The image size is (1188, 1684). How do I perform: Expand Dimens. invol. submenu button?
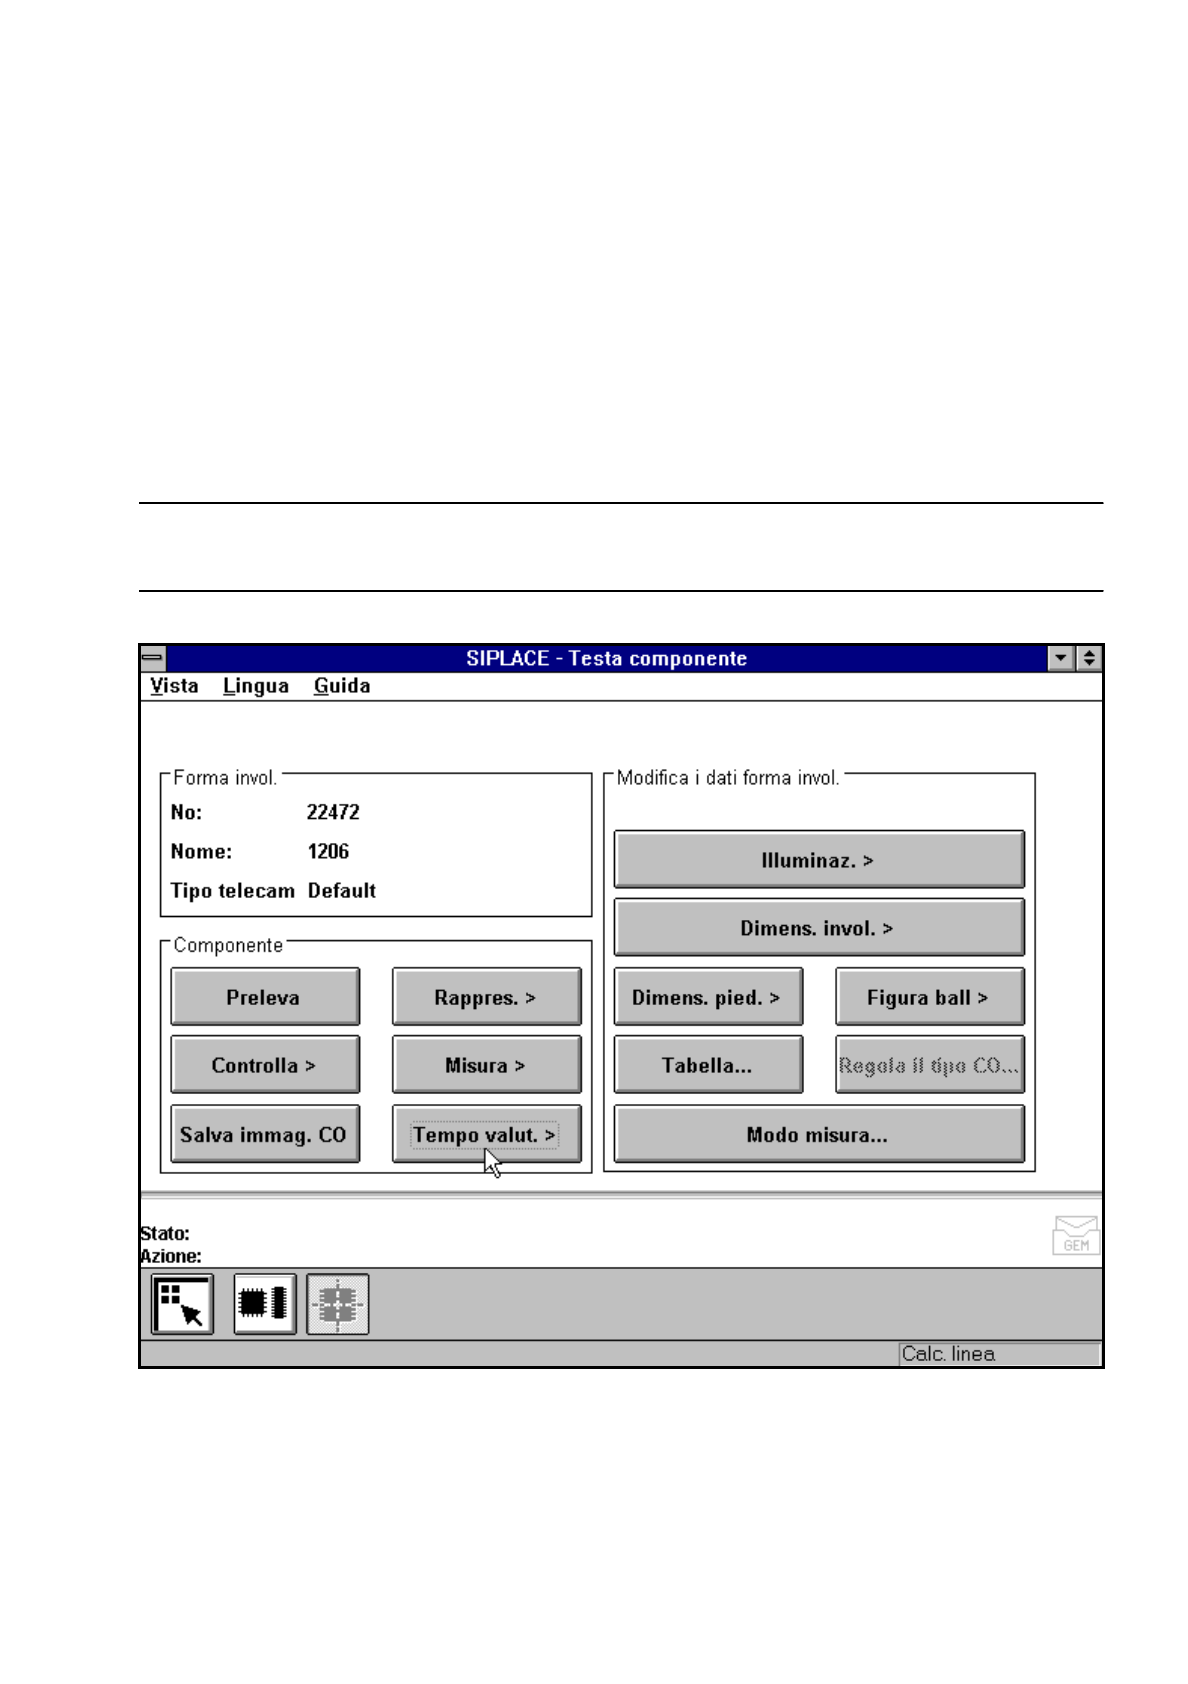[819, 928]
